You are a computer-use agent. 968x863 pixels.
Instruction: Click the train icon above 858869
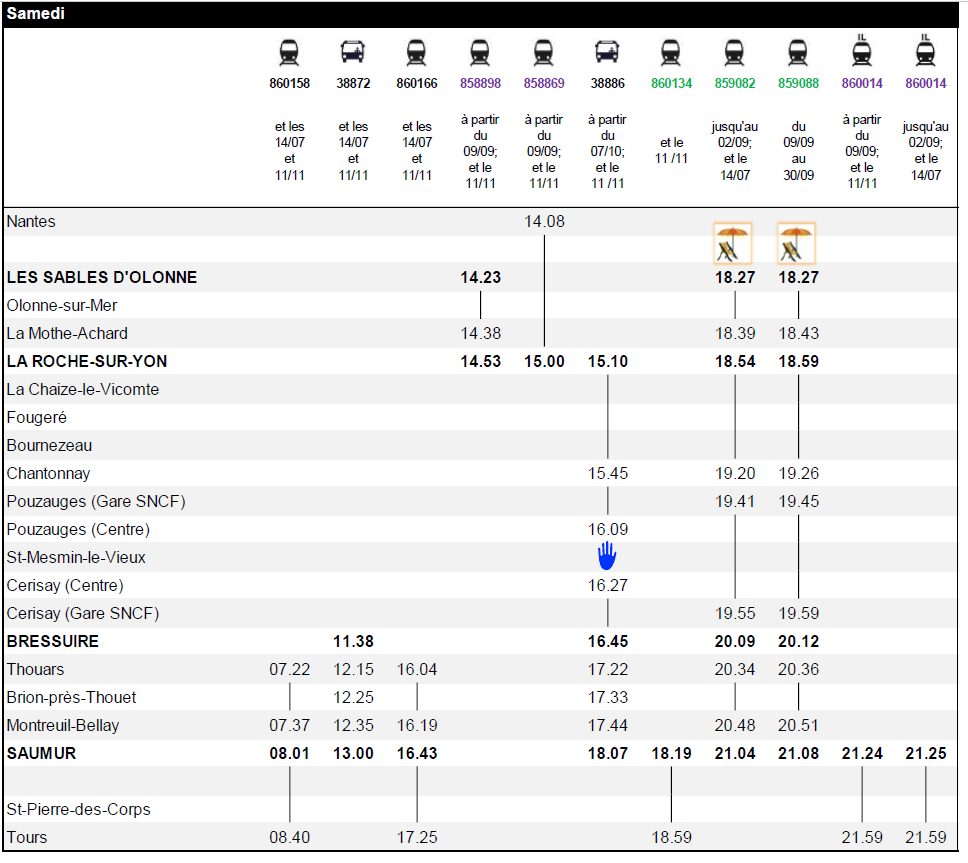(x=544, y=52)
